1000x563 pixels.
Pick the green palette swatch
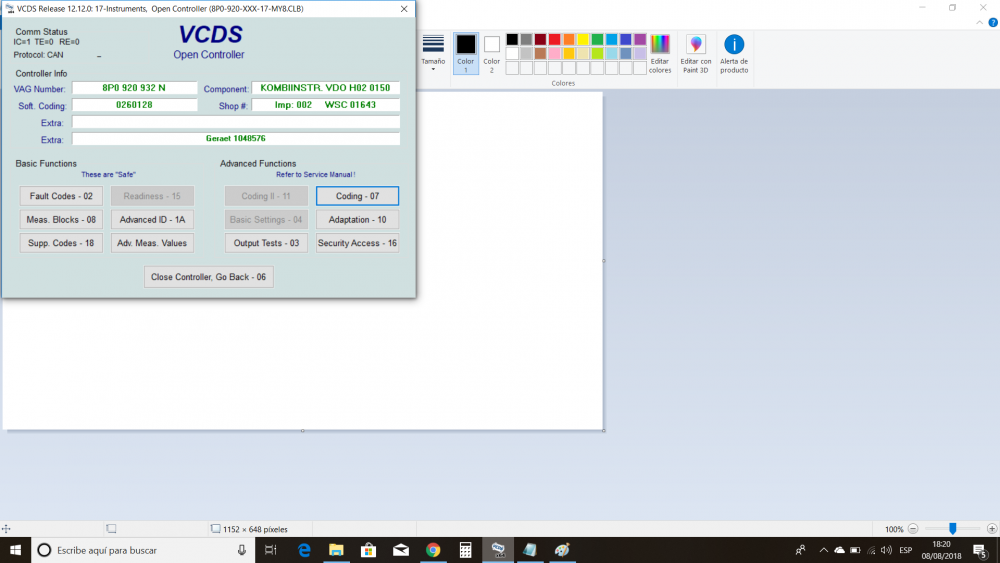[598, 40]
